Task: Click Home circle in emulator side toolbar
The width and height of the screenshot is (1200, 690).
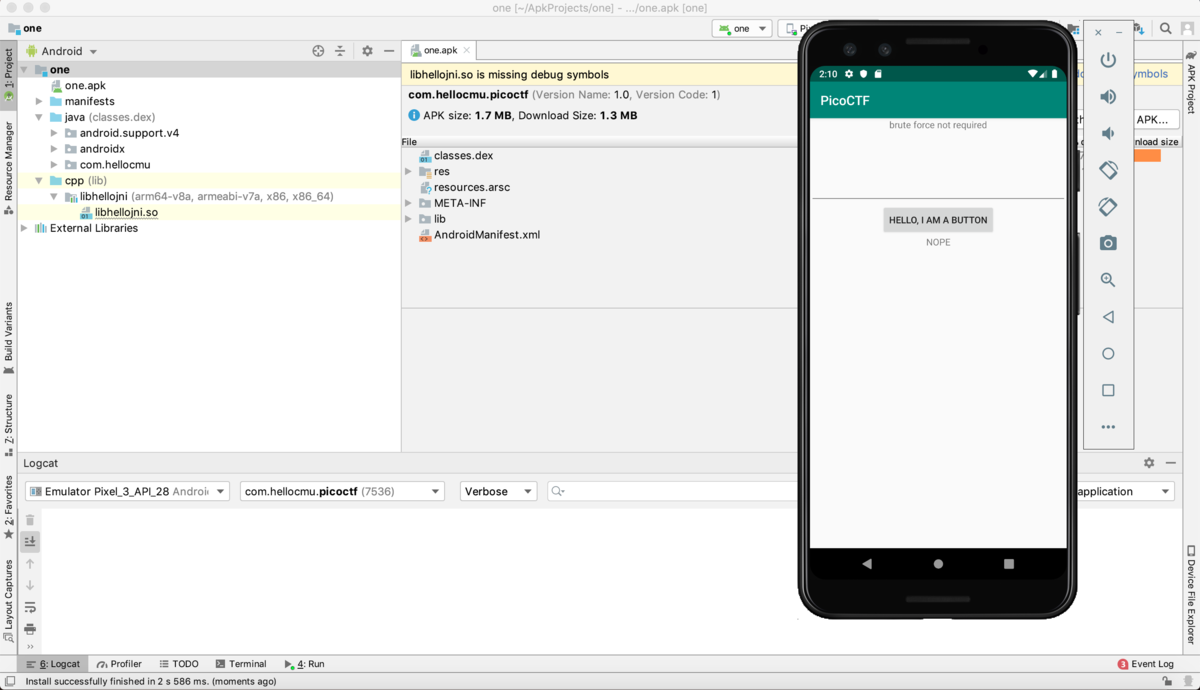Action: click(1108, 354)
